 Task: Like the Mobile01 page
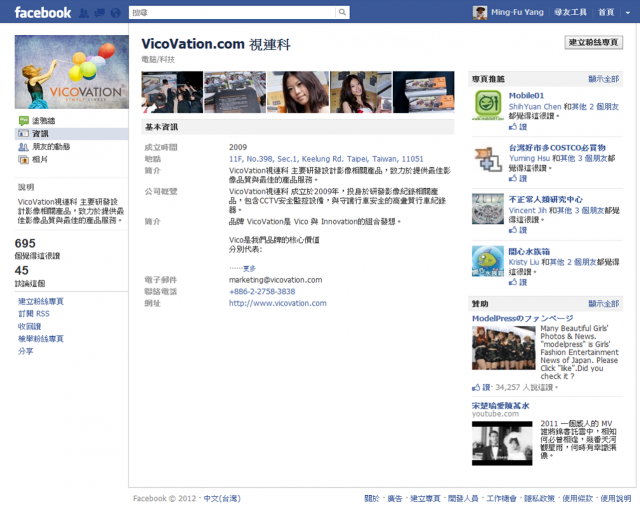[x=518, y=127]
